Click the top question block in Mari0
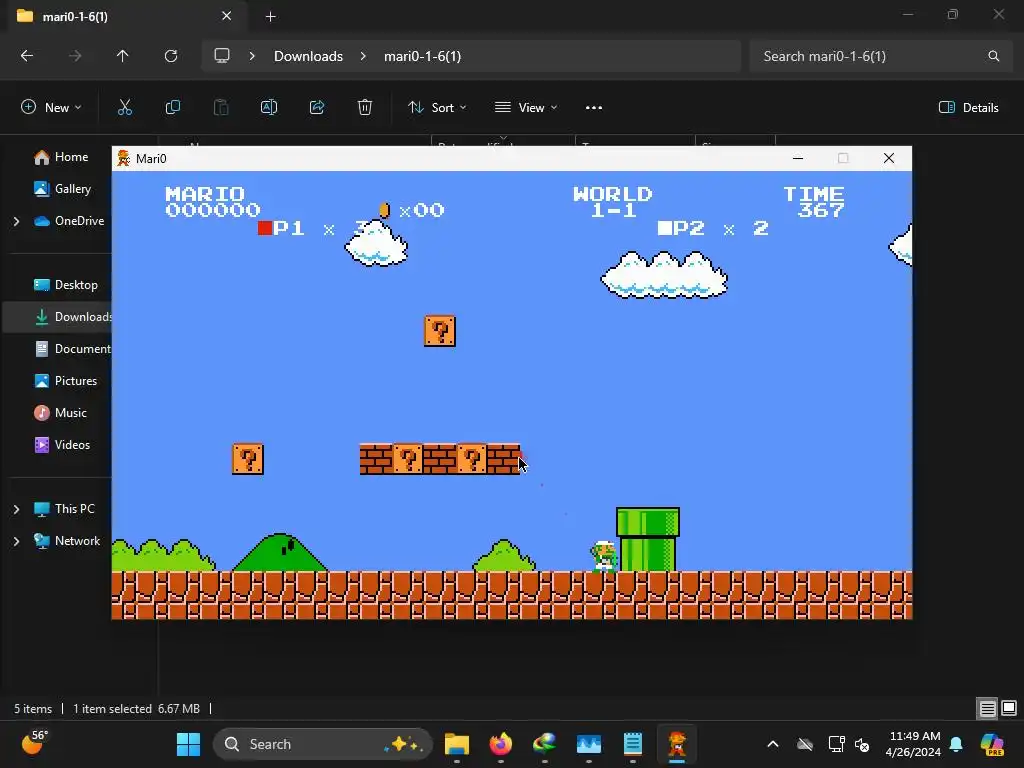This screenshot has height=768, width=1024. click(x=440, y=331)
